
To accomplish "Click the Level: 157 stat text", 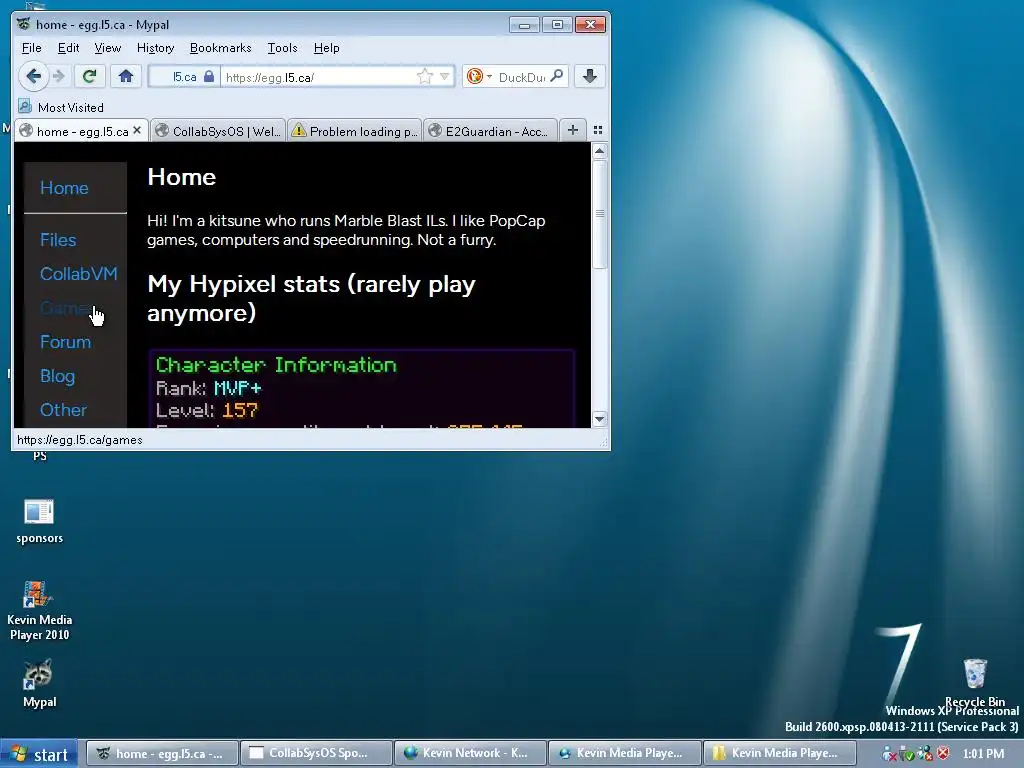I will [x=207, y=410].
